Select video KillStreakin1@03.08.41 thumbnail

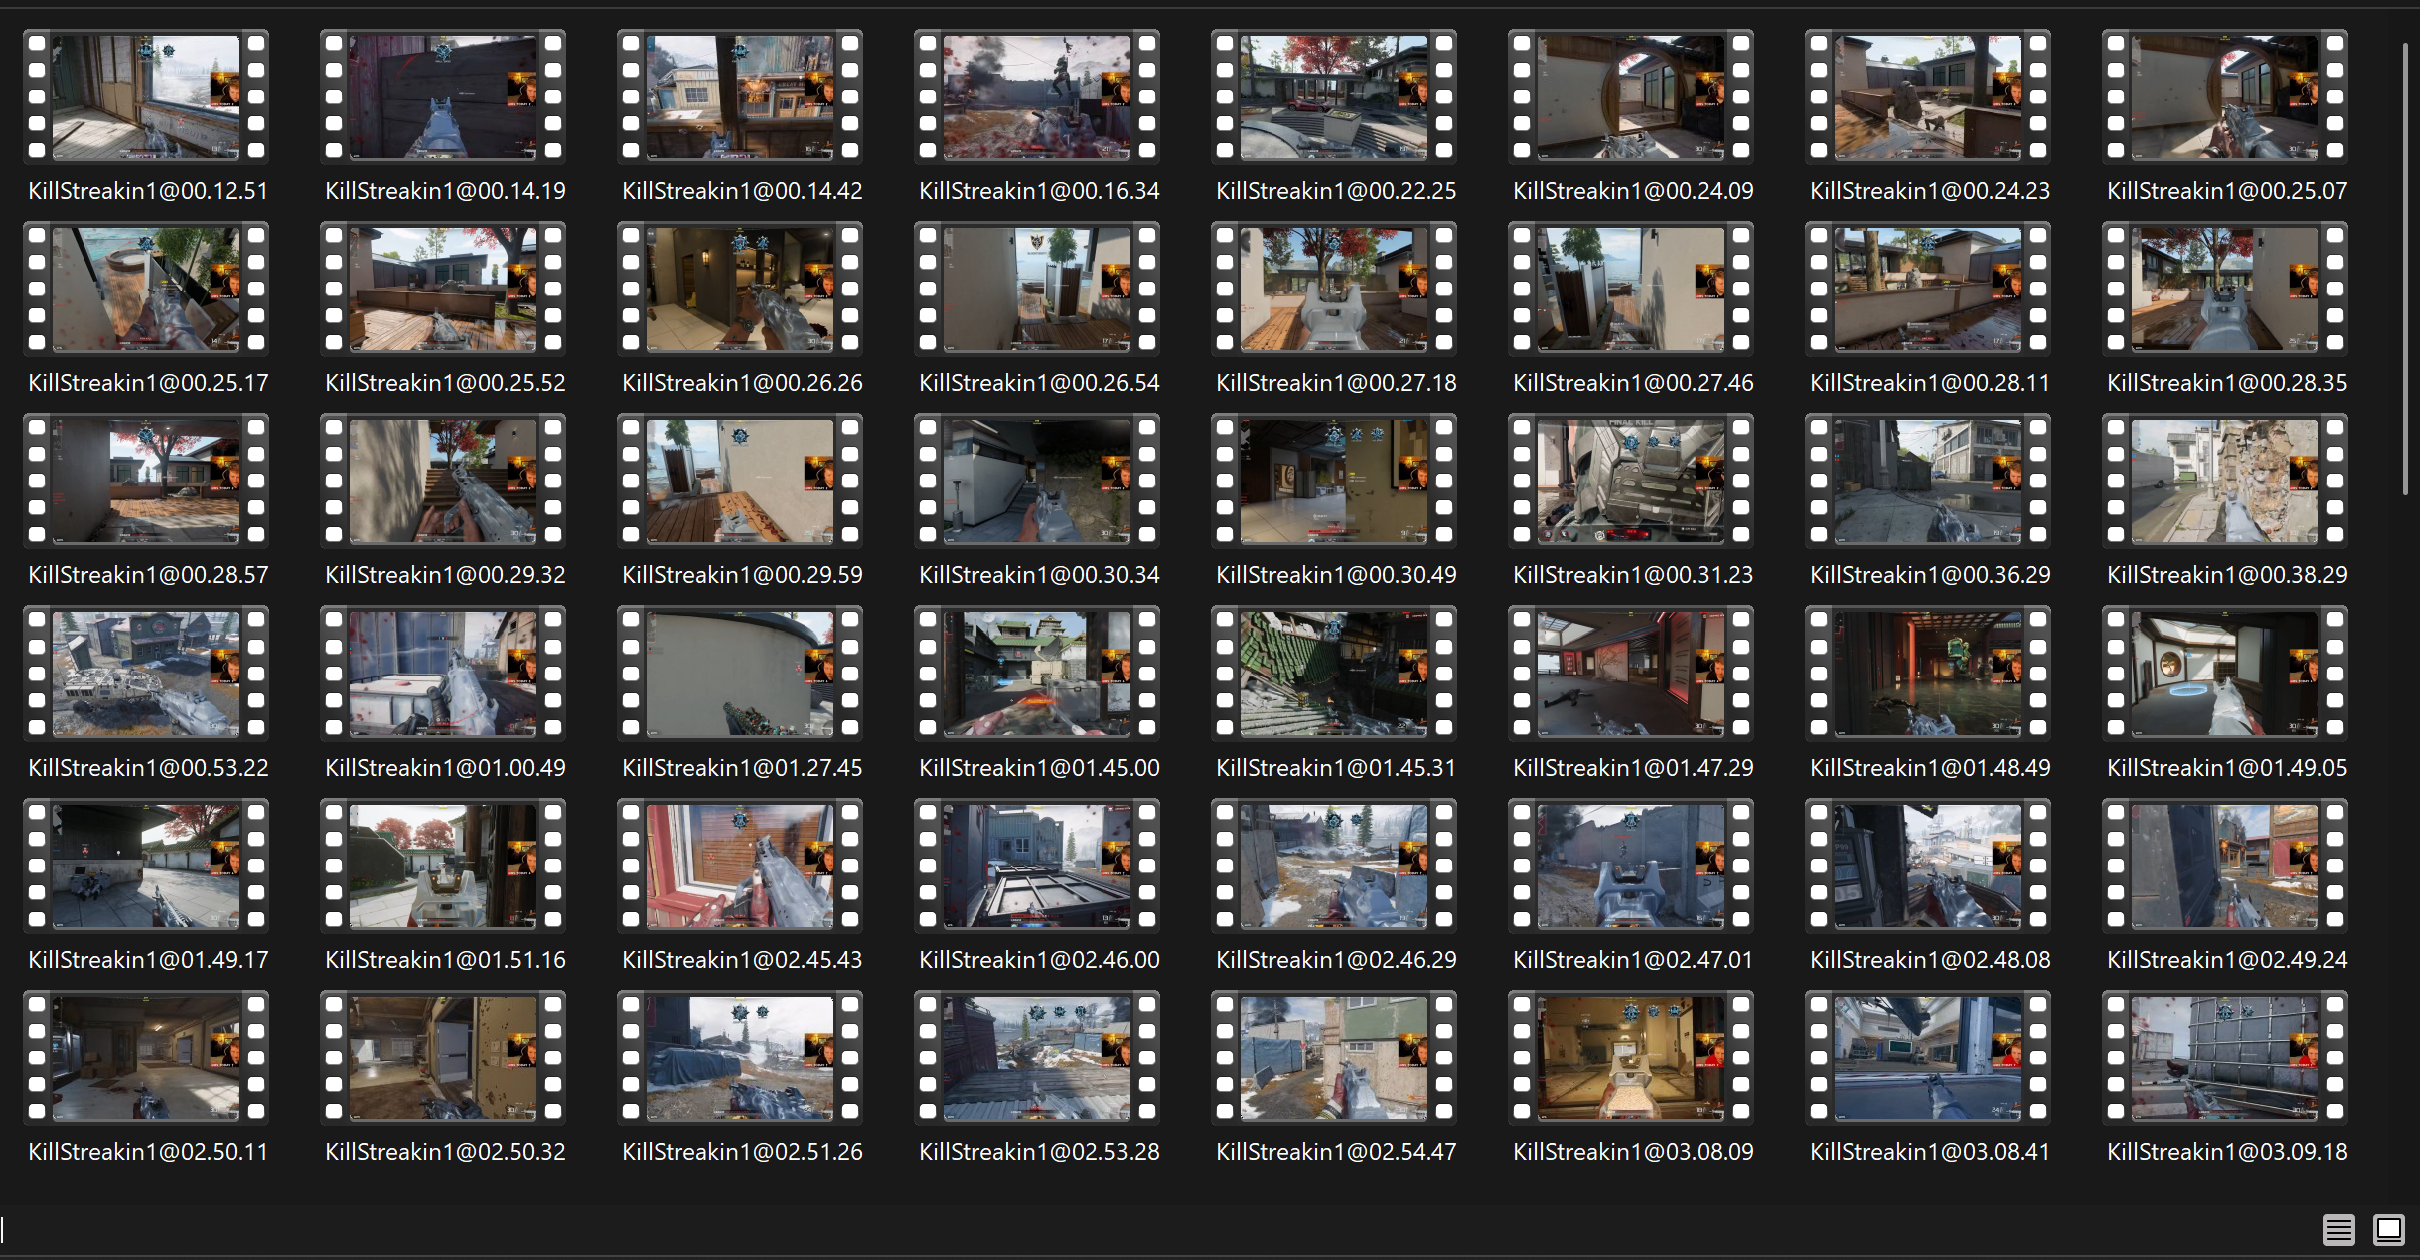pos(1928,1058)
